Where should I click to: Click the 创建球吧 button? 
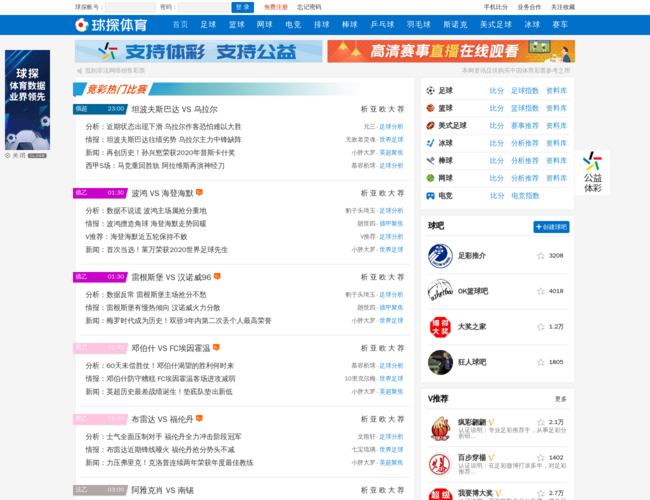click(x=551, y=227)
